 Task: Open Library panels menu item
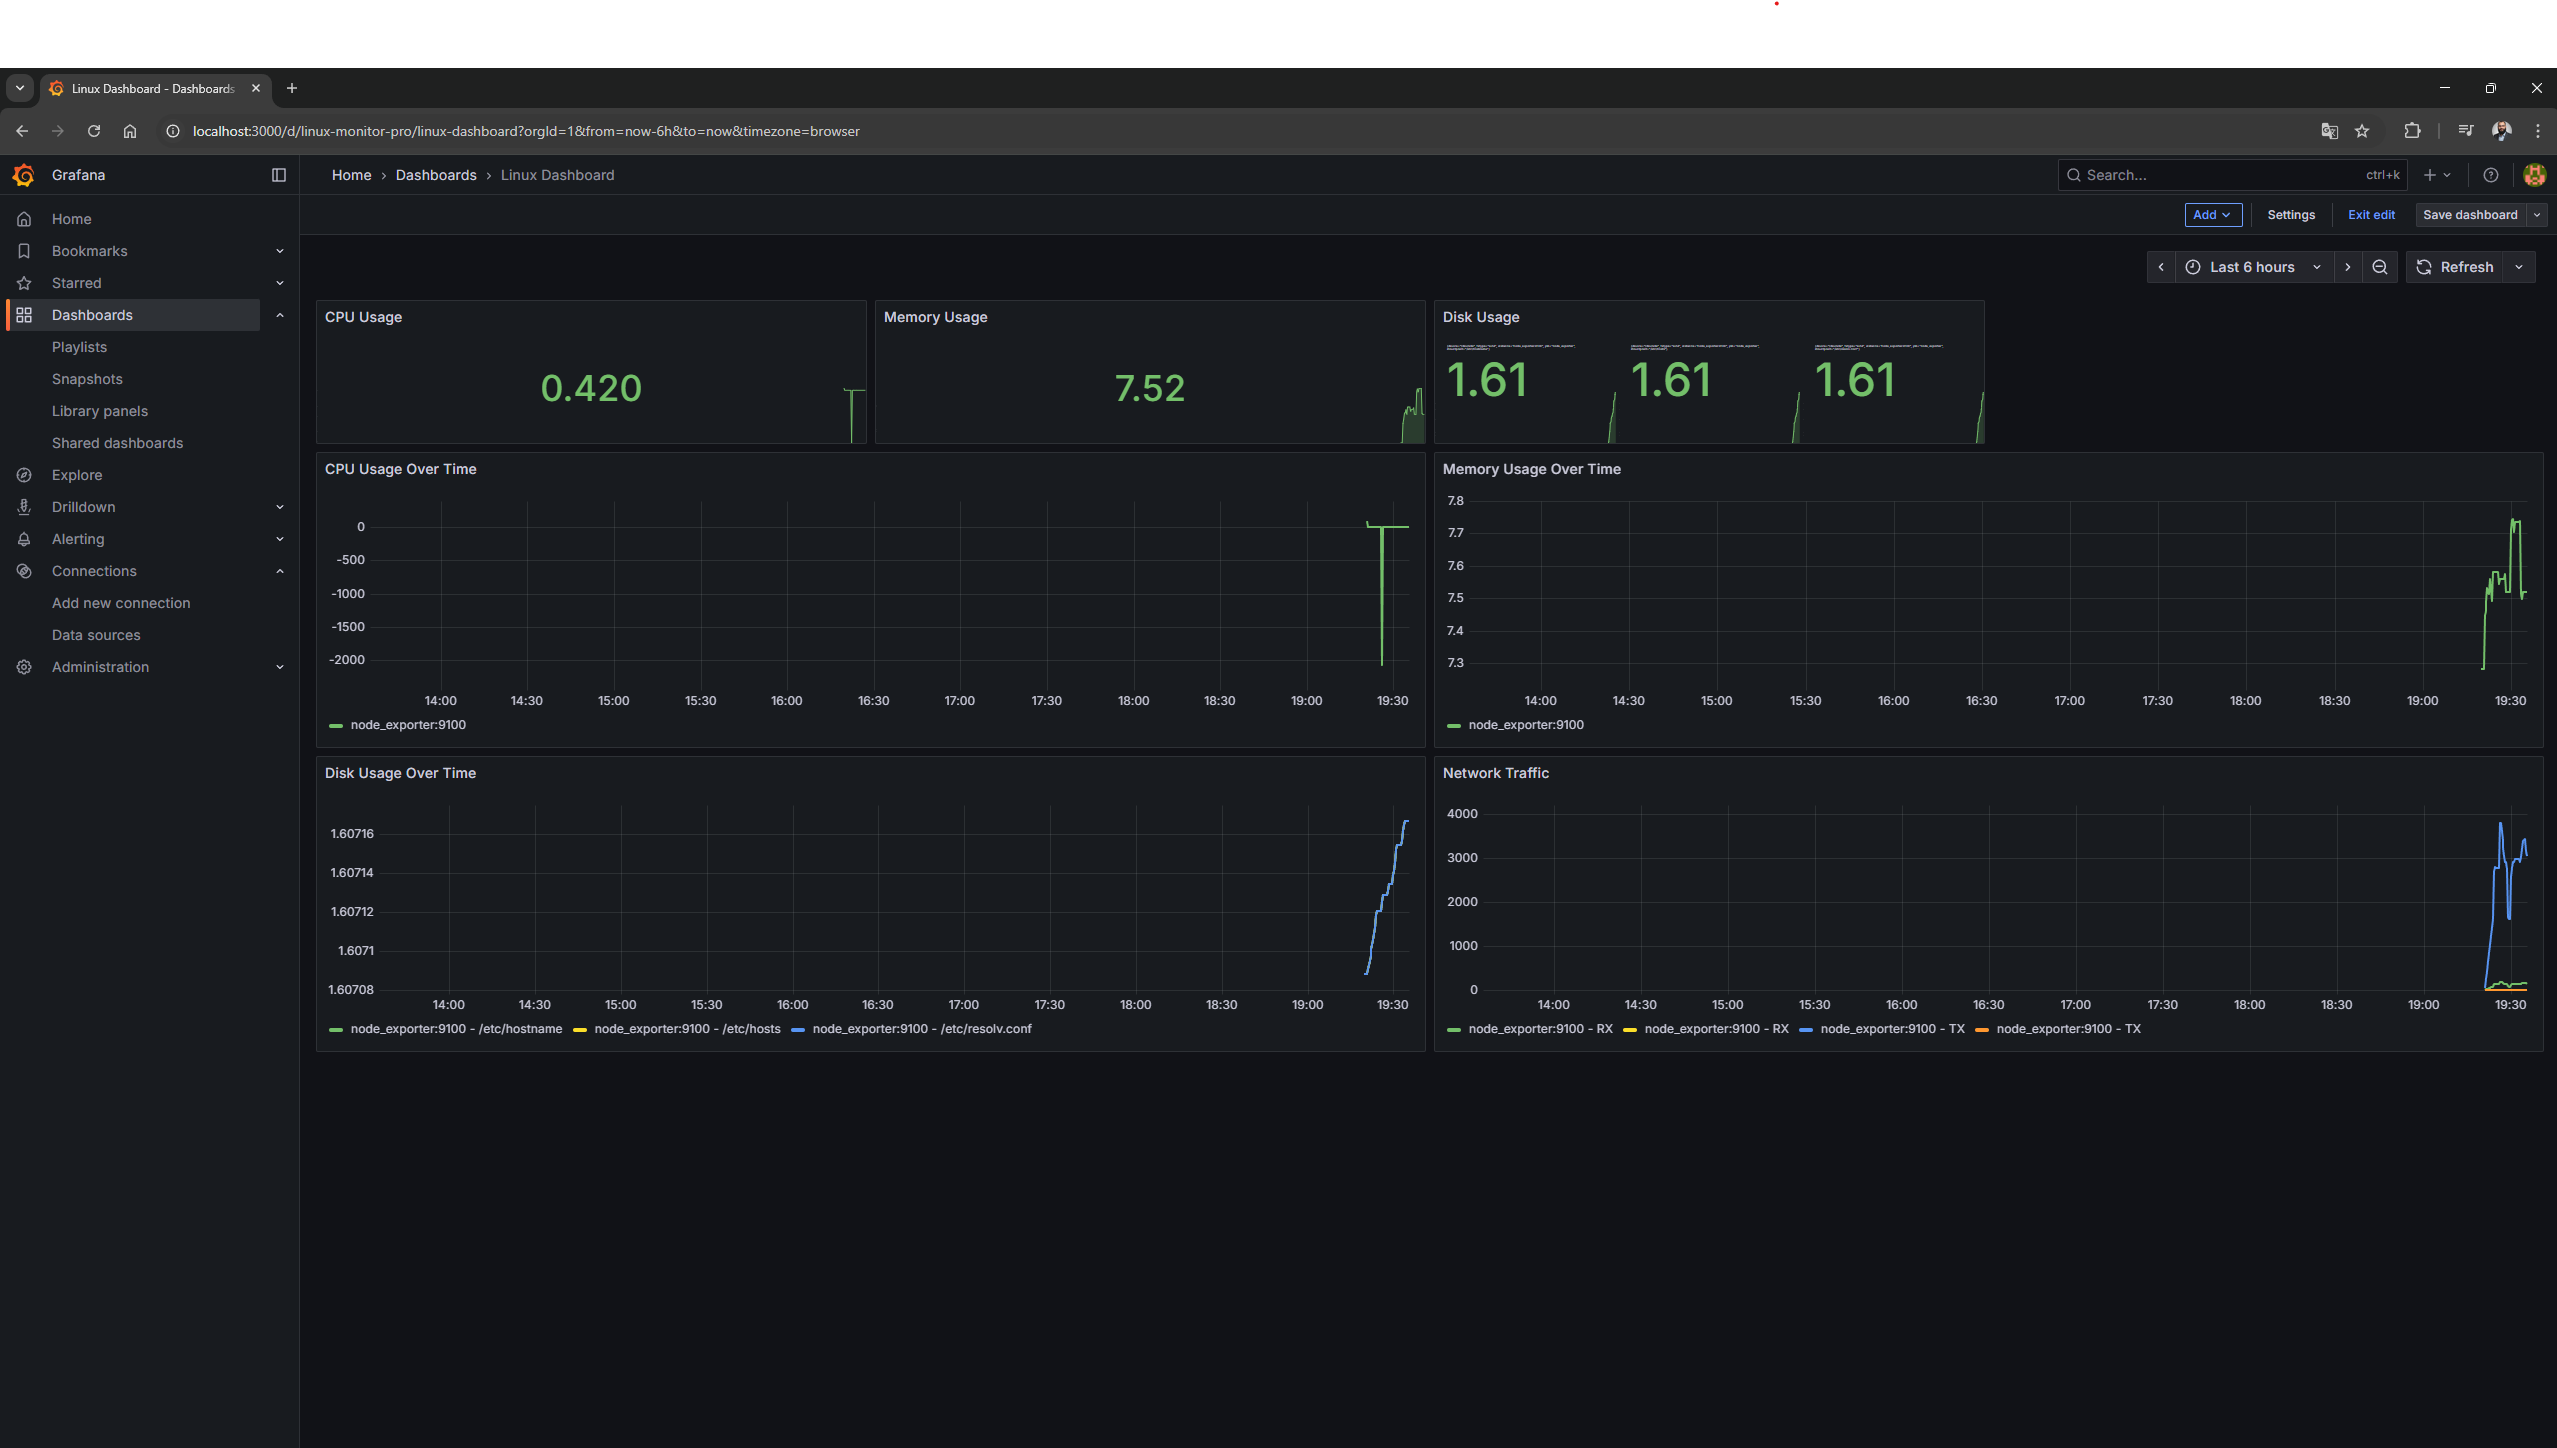click(x=99, y=411)
